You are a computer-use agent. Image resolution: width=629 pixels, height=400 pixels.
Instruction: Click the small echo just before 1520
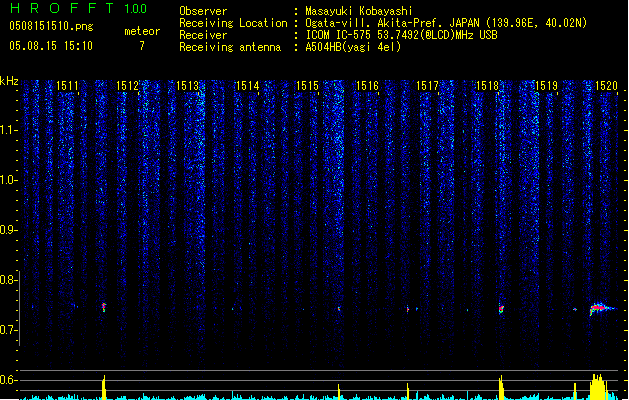[x=575, y=309]
